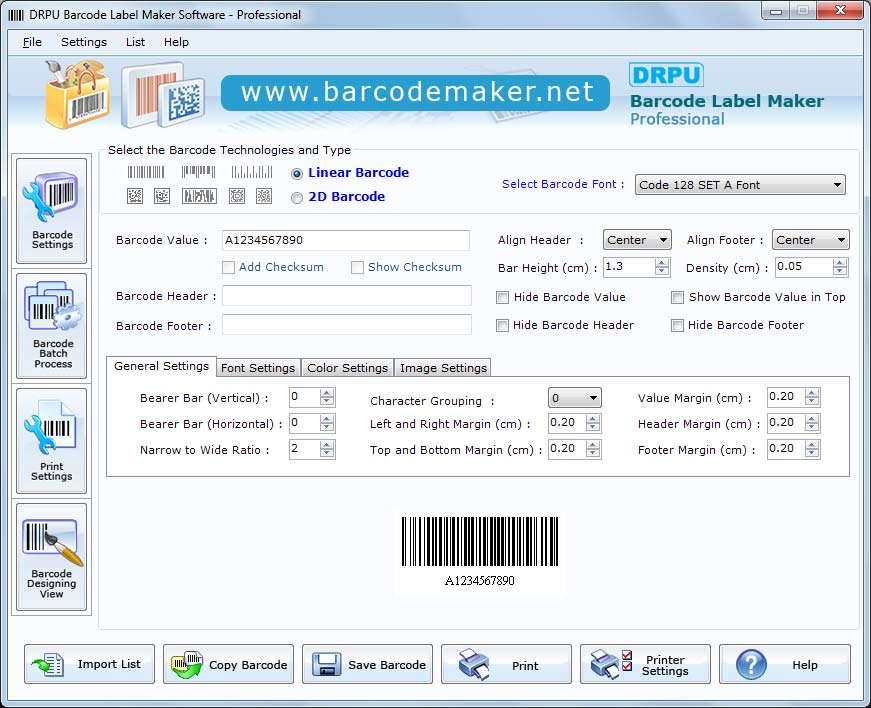Expand the Character Grouping dropdown
This screenshot has height=708, width=871.
click(x=574, y=398)
